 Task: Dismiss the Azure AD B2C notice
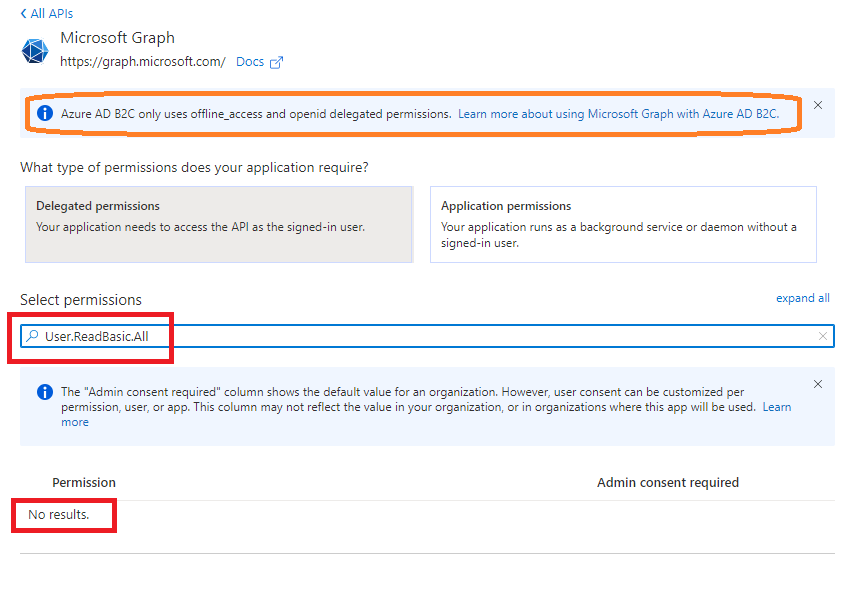[x=817, y=105]
